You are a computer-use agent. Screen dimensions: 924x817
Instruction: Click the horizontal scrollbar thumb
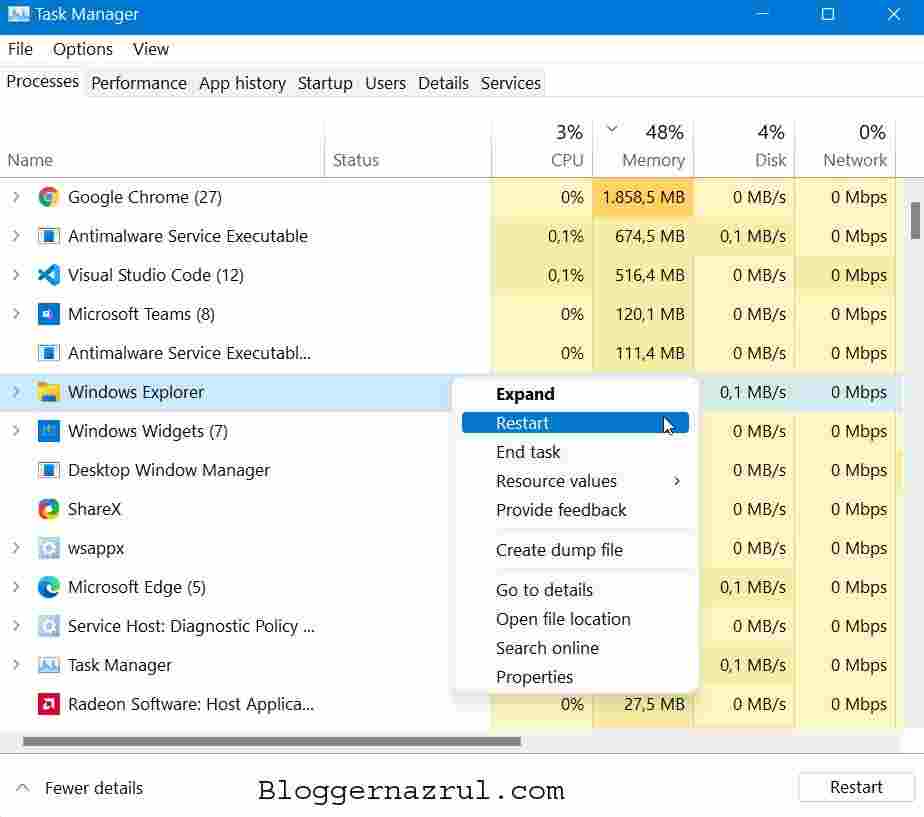(272, 742)
